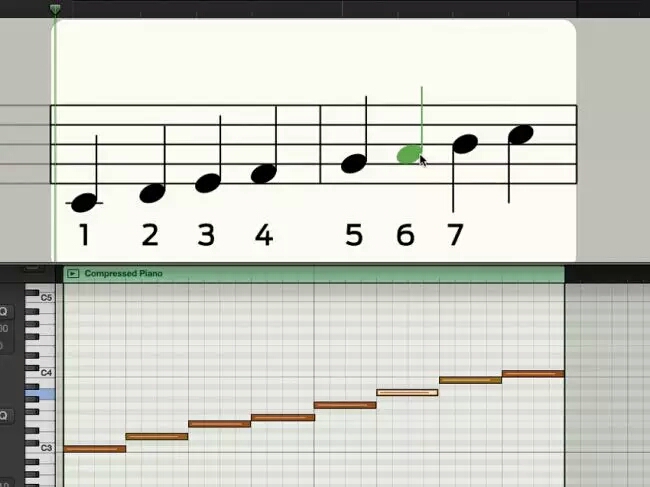The image size is (650, 487).
Task: Click the upper Q quantize button on left
Action: 4,311
